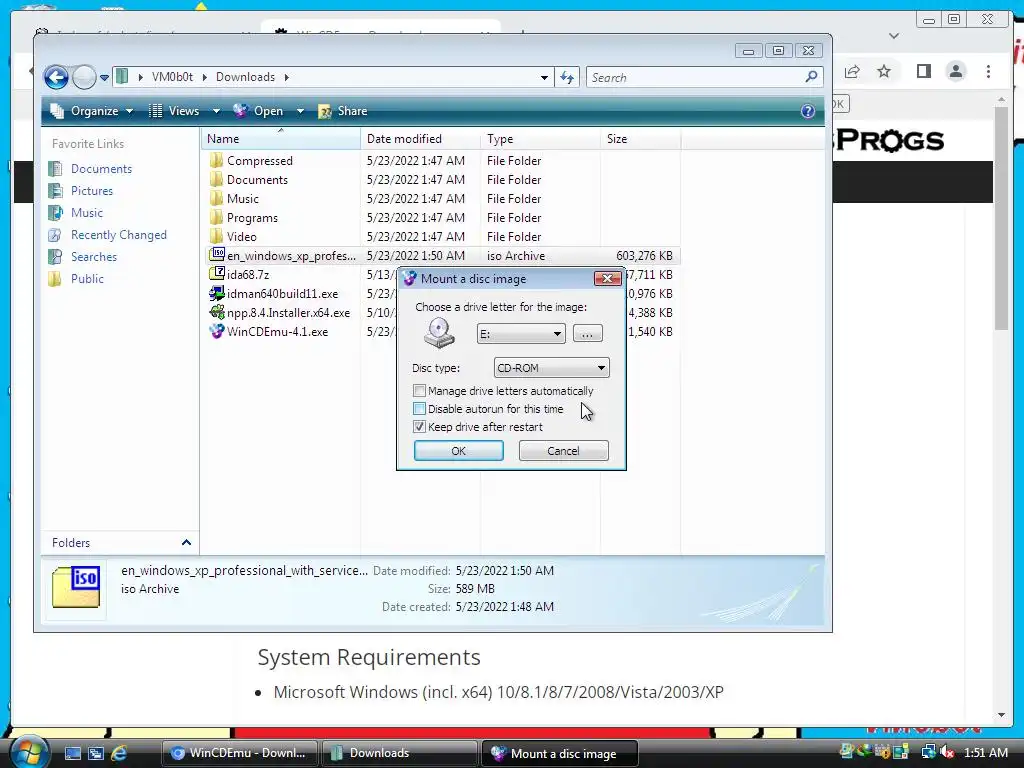This screenshot has height=768, width=1024.
Task: Click the Share toolbar button
Action: click(x=343, y=111)
